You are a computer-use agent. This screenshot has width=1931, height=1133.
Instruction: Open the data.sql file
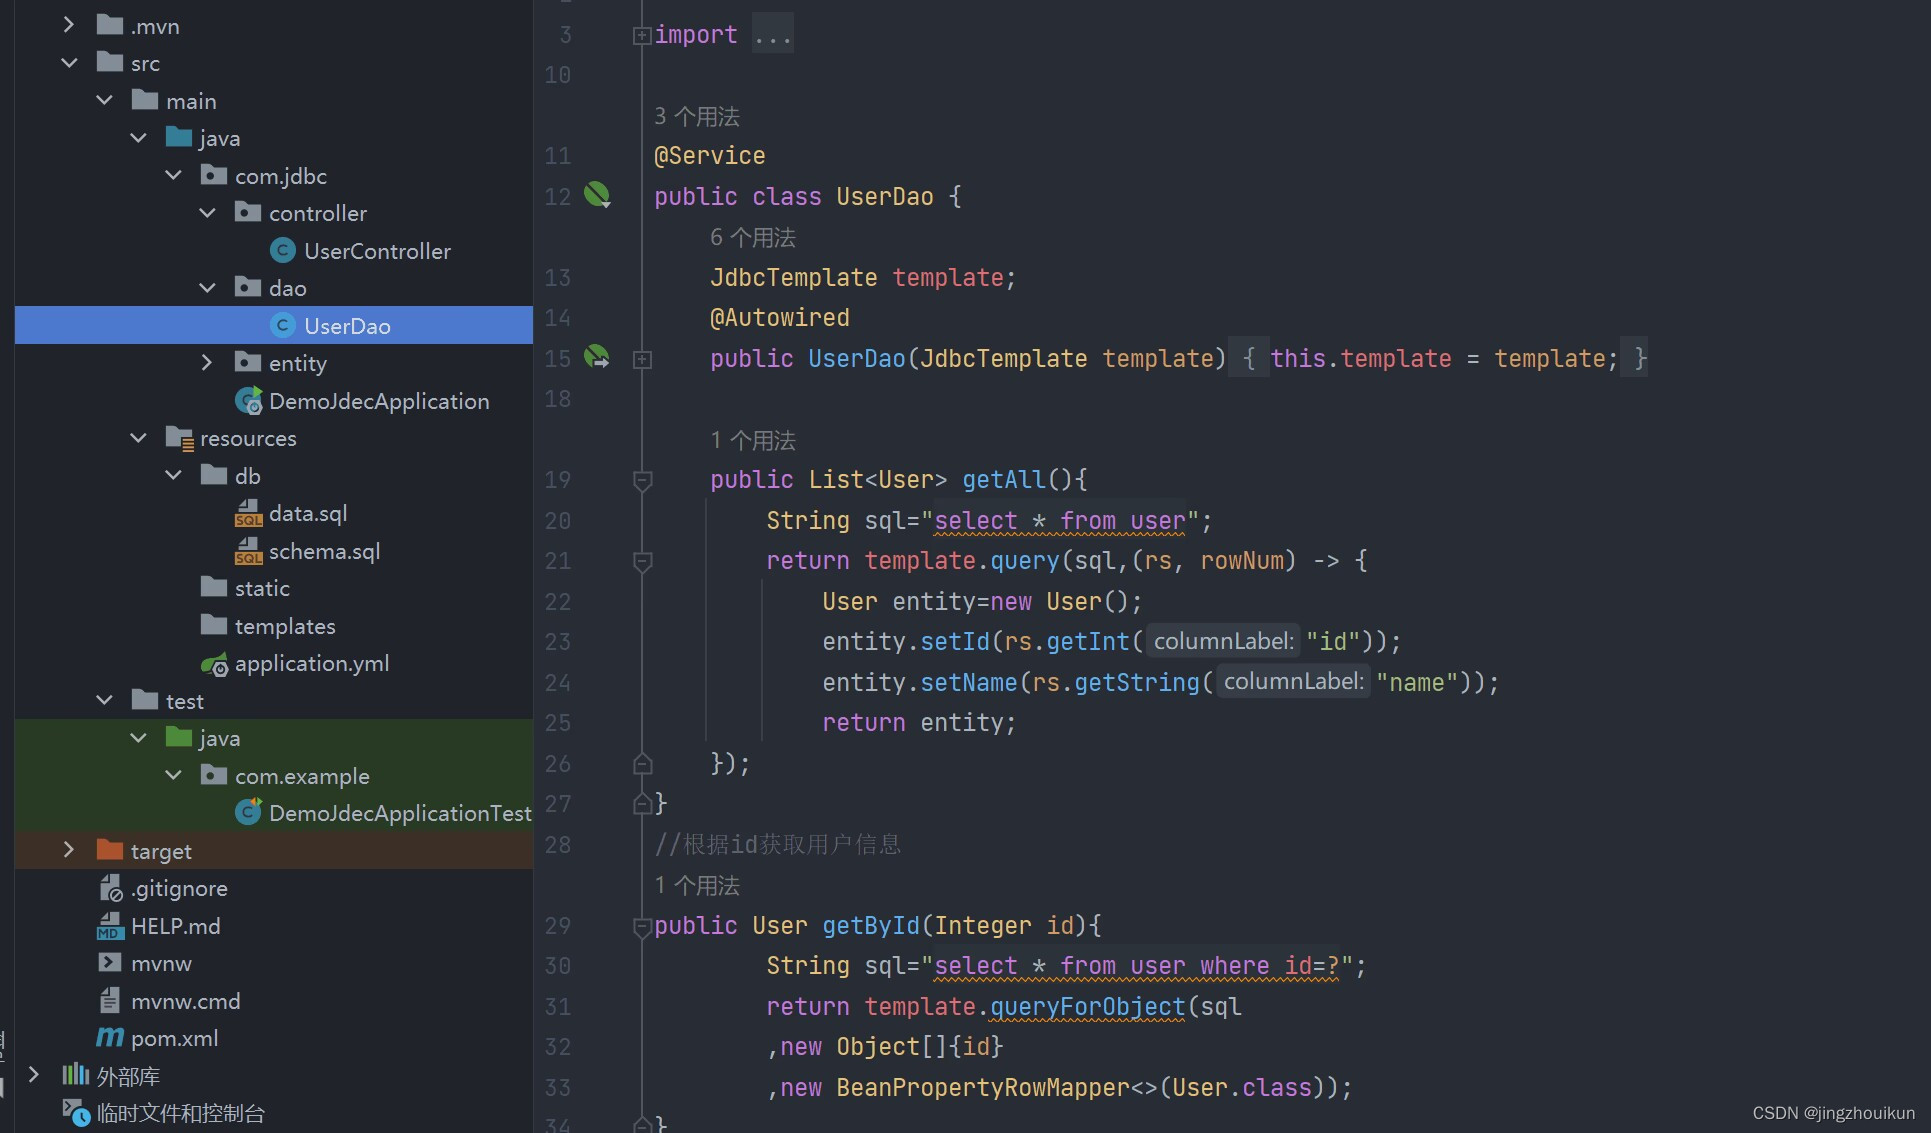[307, 513]
